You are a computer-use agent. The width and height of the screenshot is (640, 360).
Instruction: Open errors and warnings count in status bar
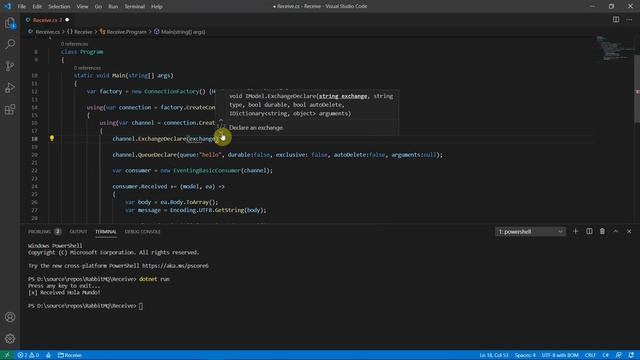coord(28,355)
